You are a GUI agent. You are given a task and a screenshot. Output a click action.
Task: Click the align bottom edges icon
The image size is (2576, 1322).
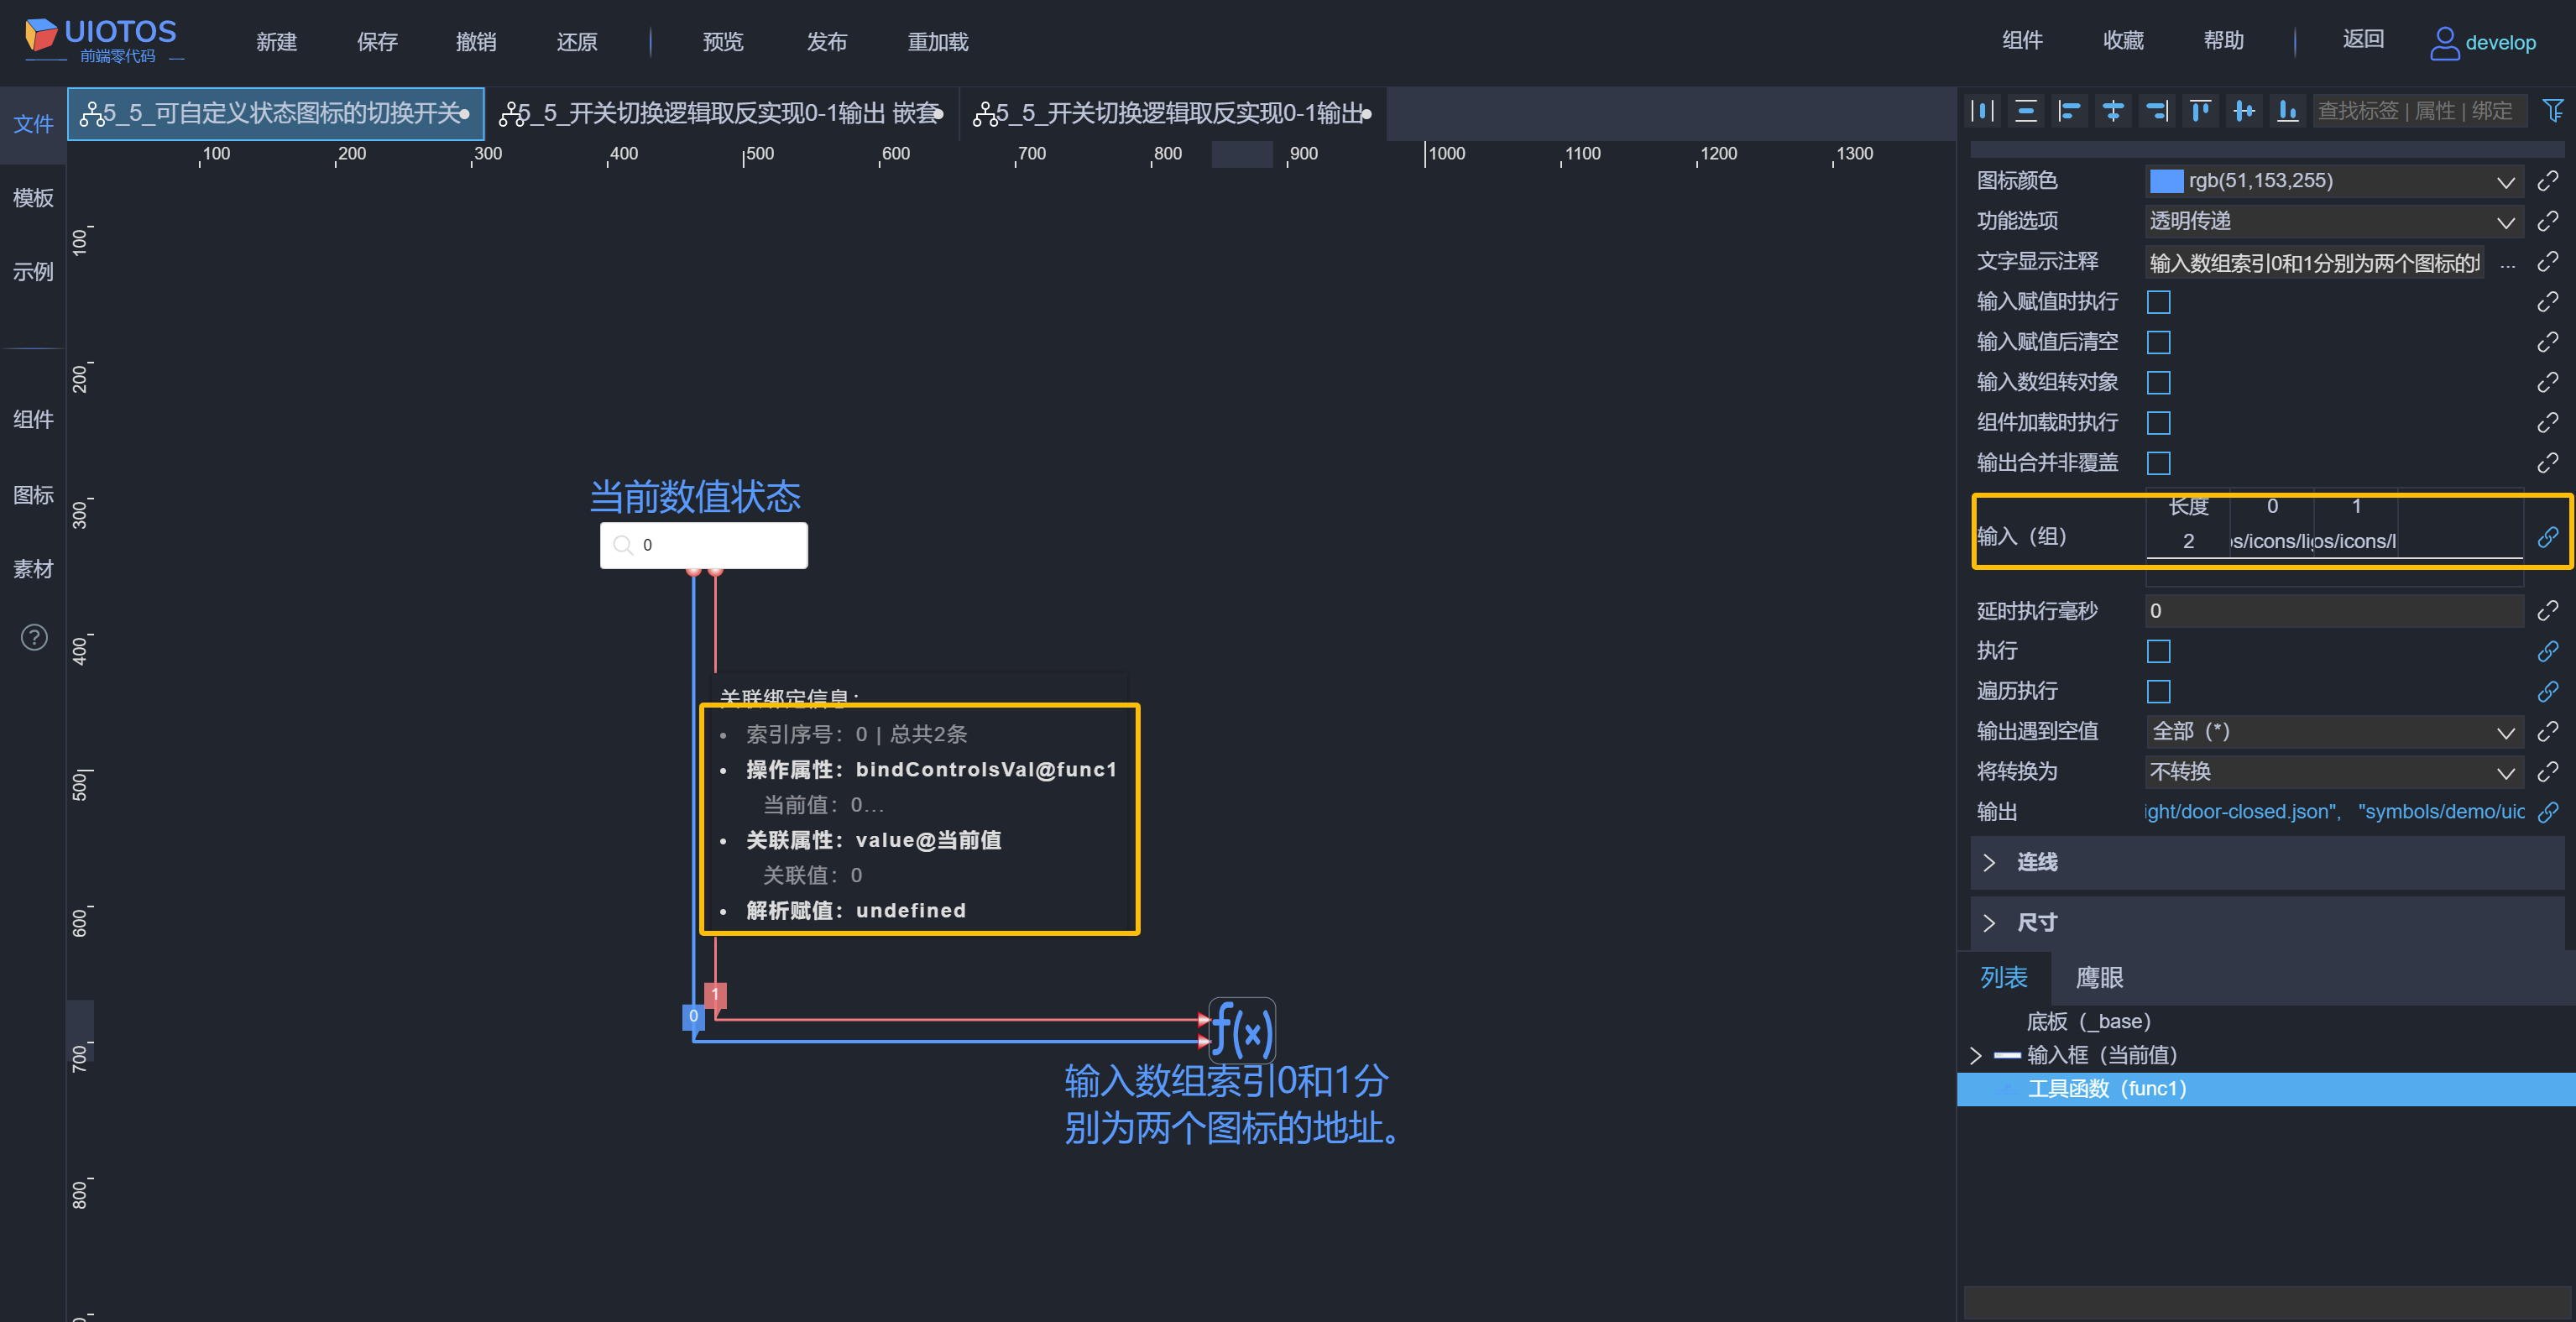pos(2287,111)
